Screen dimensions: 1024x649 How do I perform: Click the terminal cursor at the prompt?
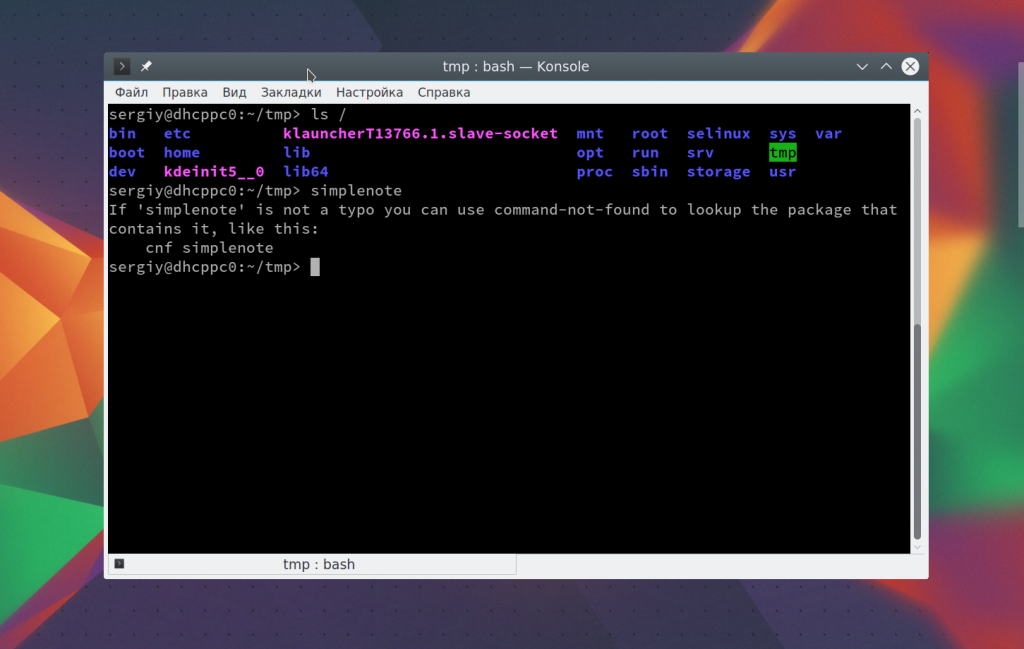(315, 267)
